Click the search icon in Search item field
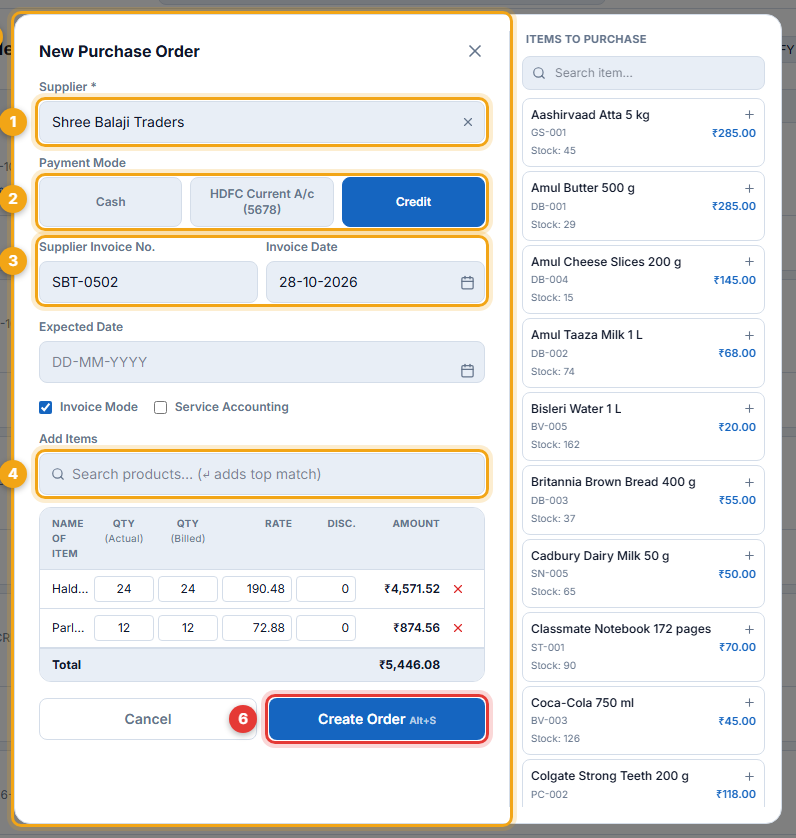This screenshot has width=796, height=838. point(539,73)
